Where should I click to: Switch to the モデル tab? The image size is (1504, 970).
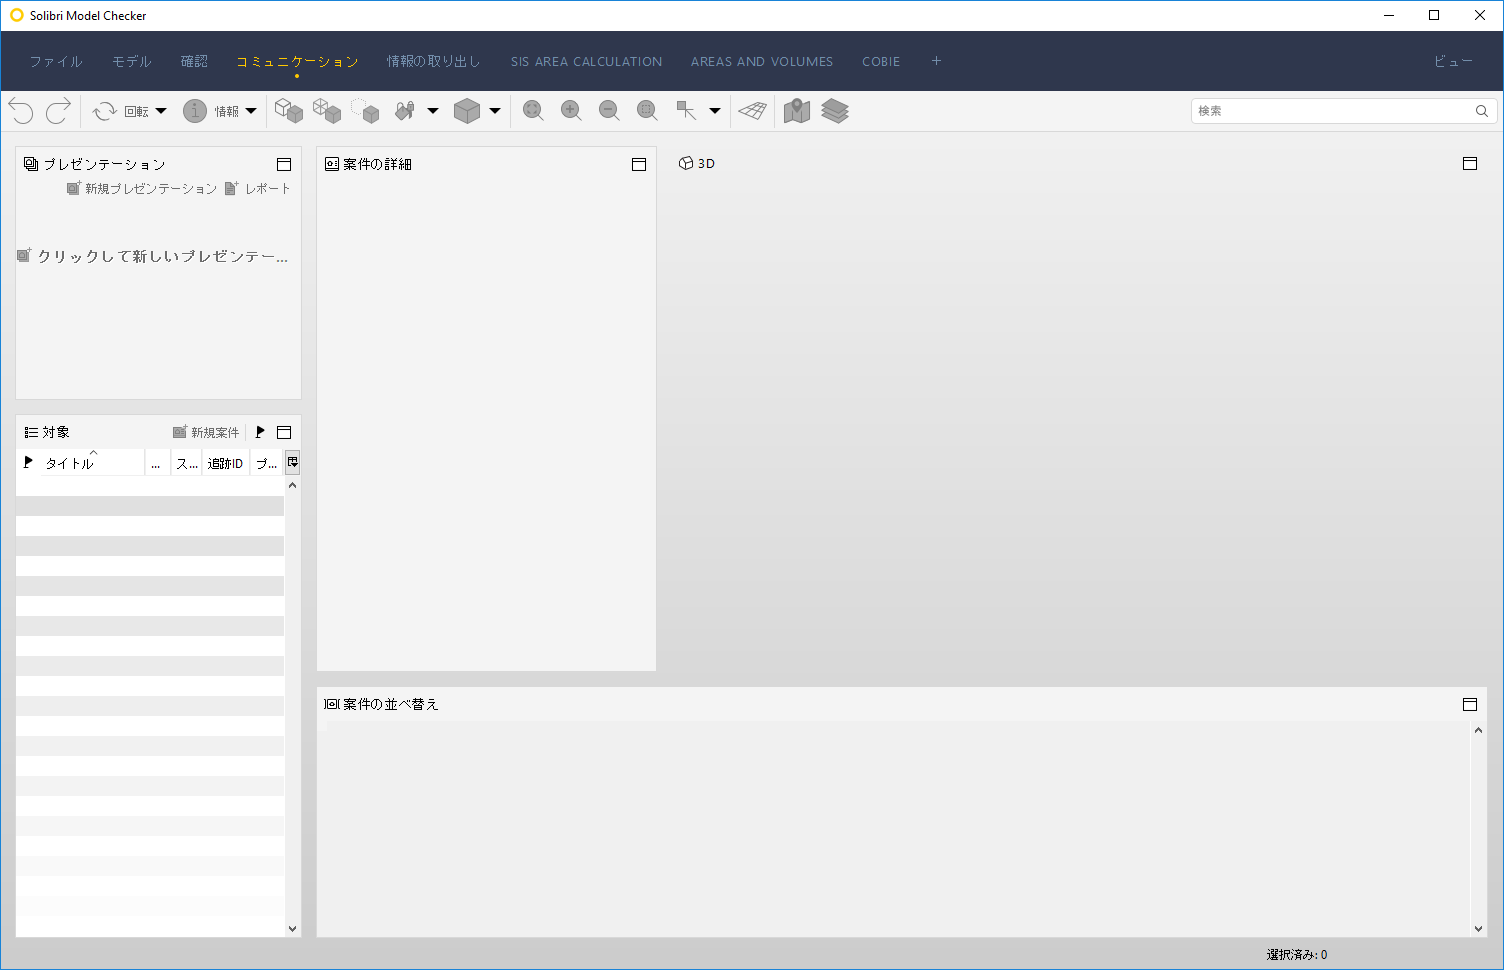pyautogui.click(x=132, y=61)
